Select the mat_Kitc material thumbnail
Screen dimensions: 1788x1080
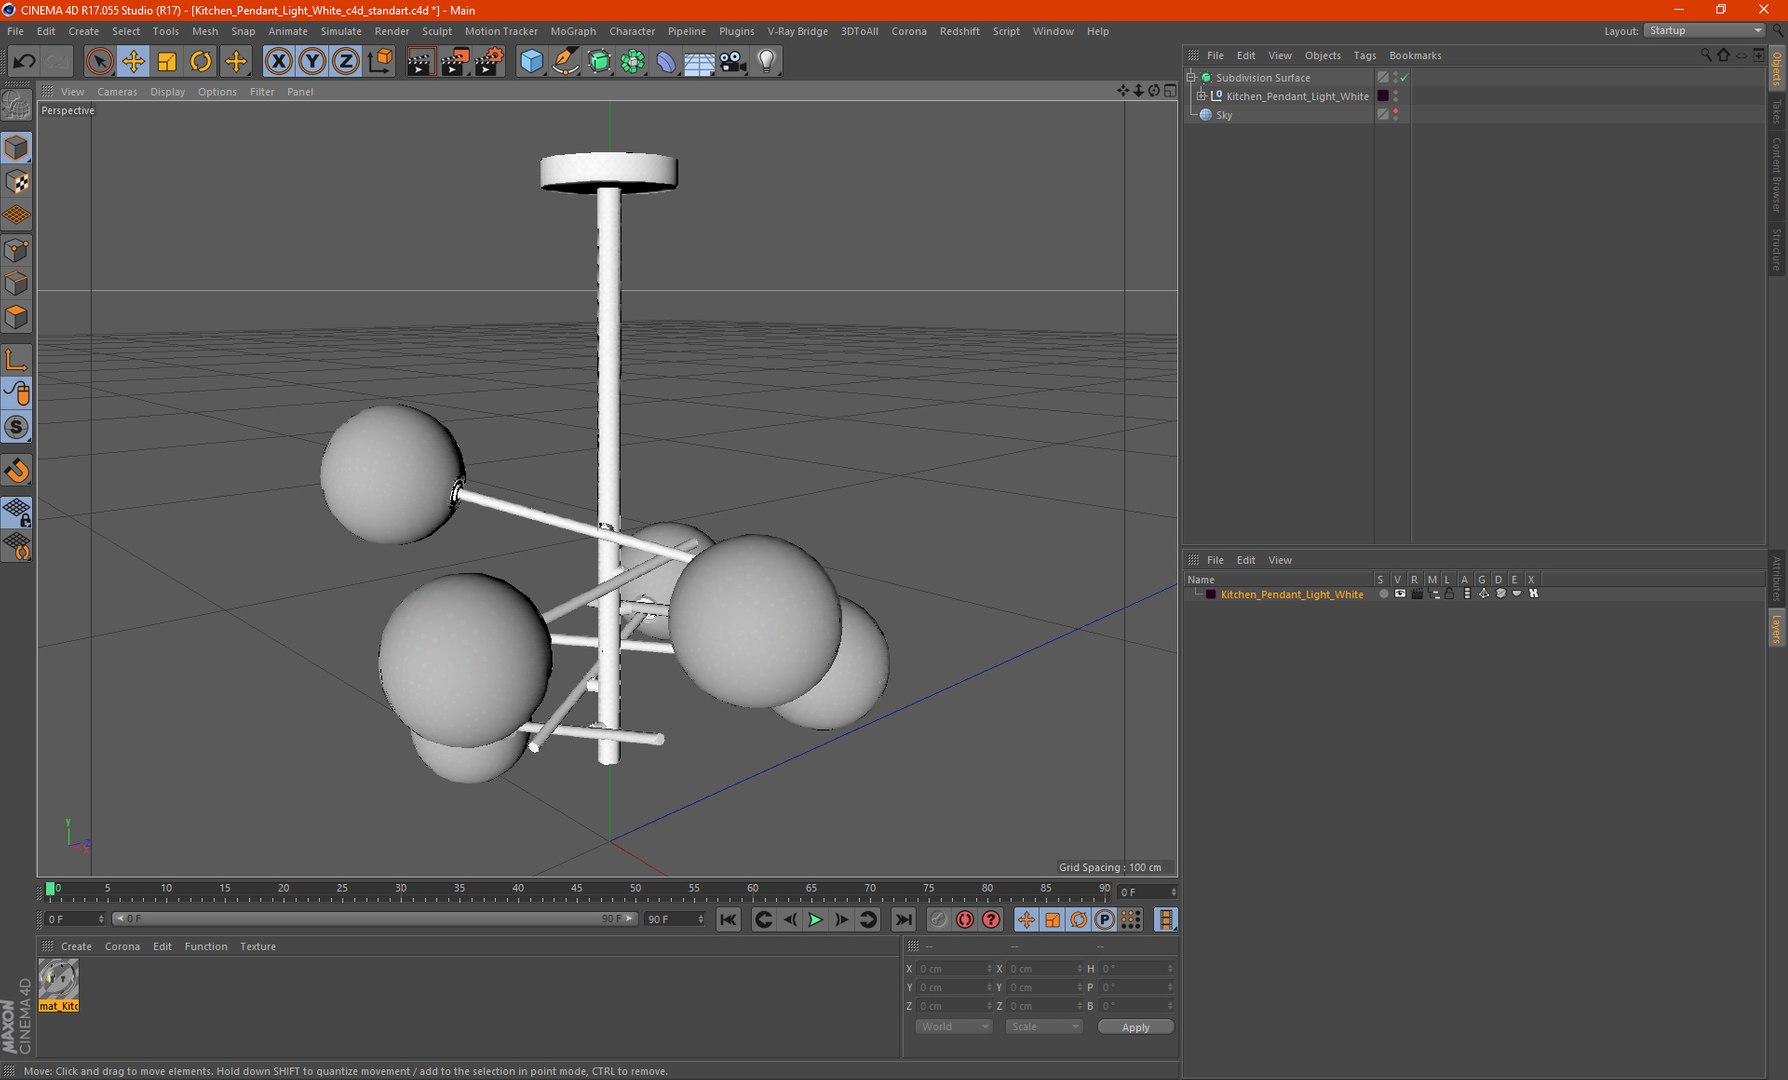(x=58, y=985)
